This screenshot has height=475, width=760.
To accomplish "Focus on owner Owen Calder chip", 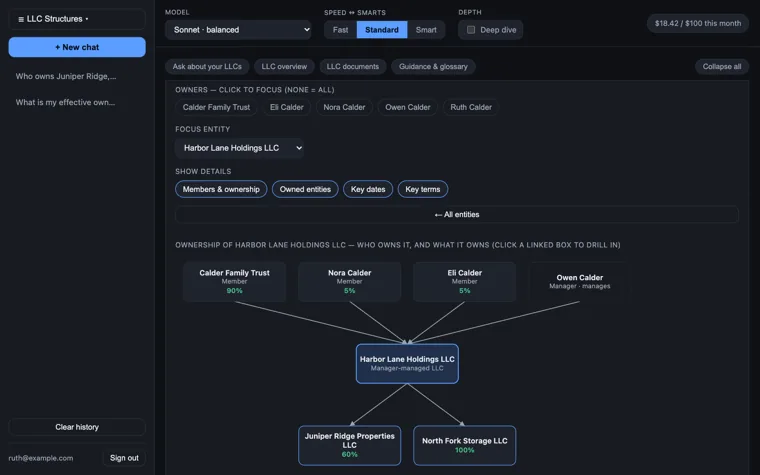I will (408, 107).
